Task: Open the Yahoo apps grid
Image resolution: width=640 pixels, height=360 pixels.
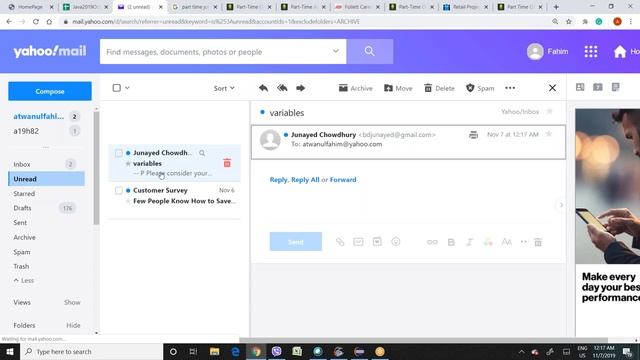Action: [591, 51]
